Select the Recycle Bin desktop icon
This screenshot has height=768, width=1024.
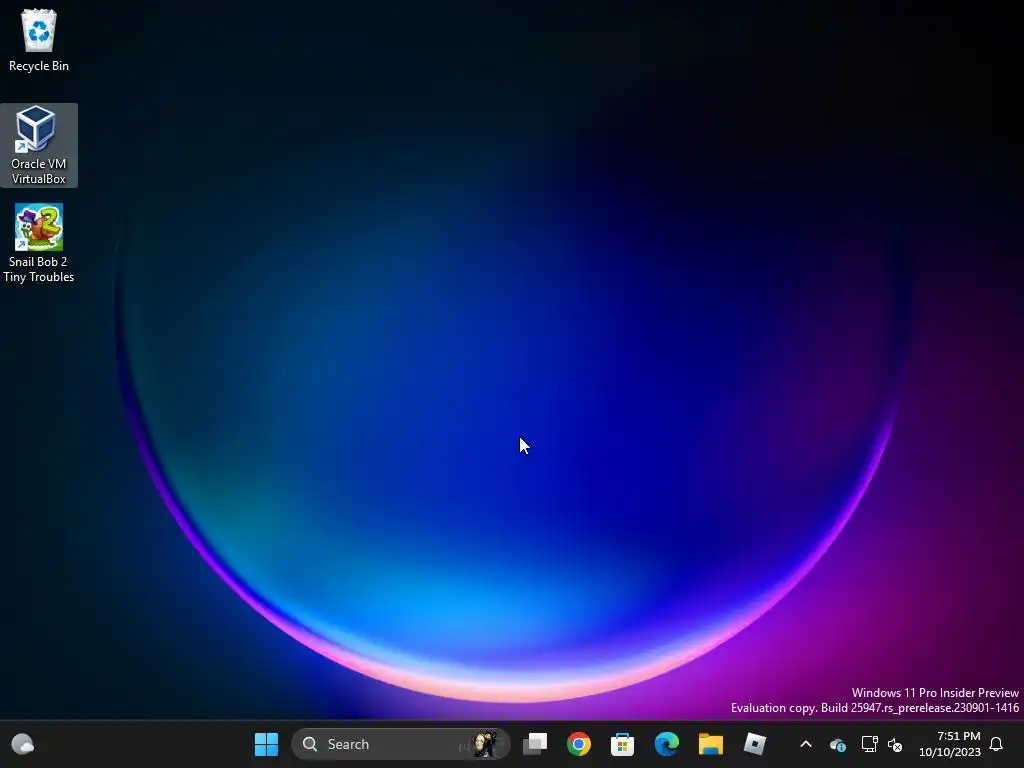tap(39, 40)
